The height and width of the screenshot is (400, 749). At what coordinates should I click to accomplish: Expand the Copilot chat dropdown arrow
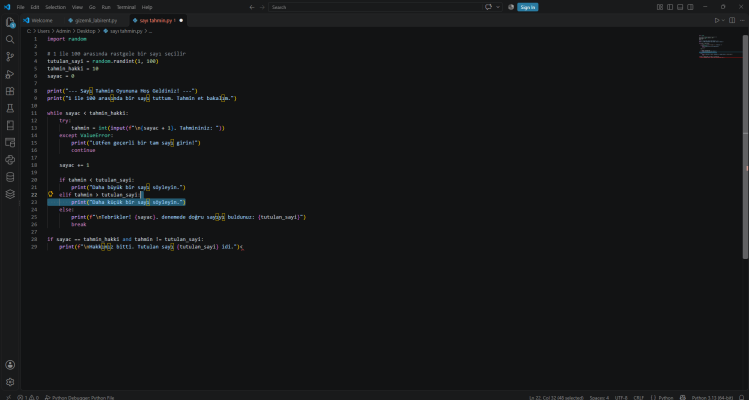click(498, 7)
